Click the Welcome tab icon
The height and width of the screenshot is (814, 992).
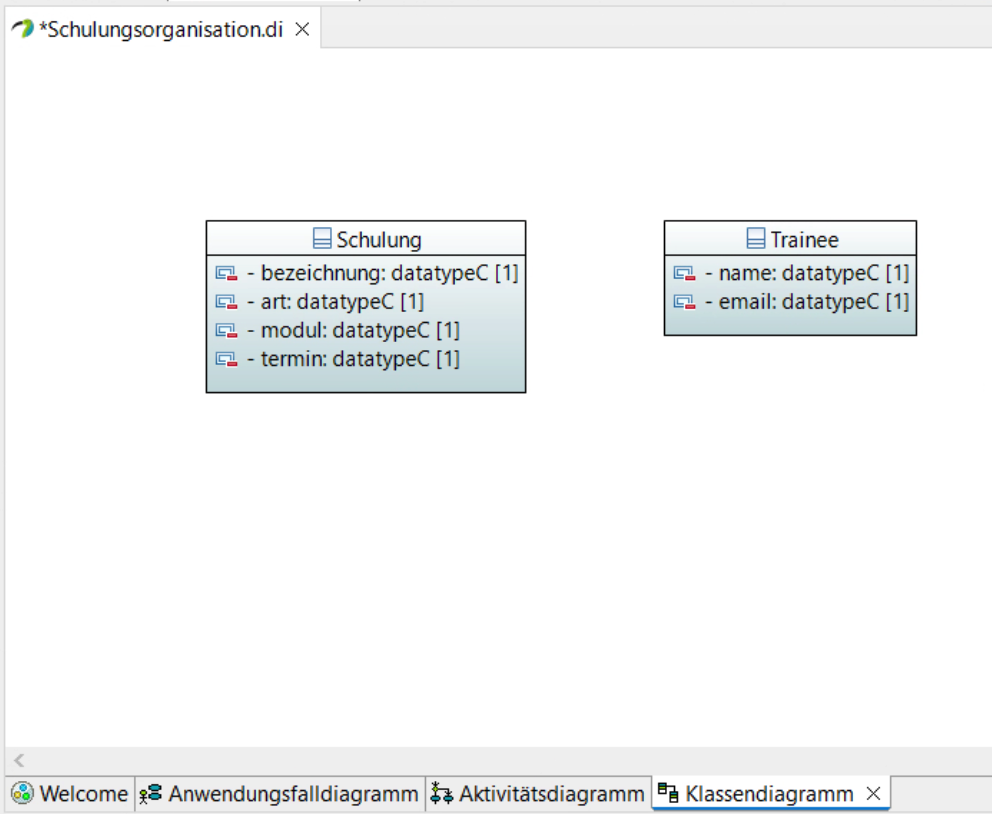click(x=23, y=793)
